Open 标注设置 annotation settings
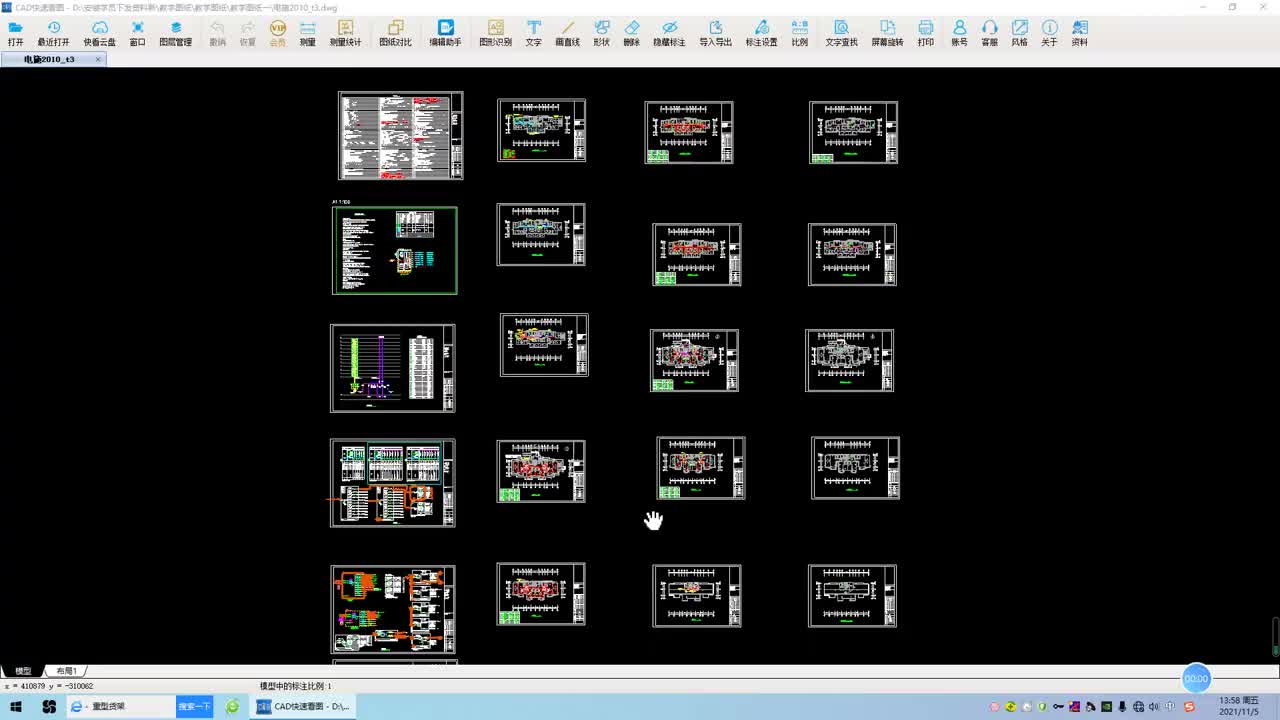1280x720 pixels. (761, 33)
